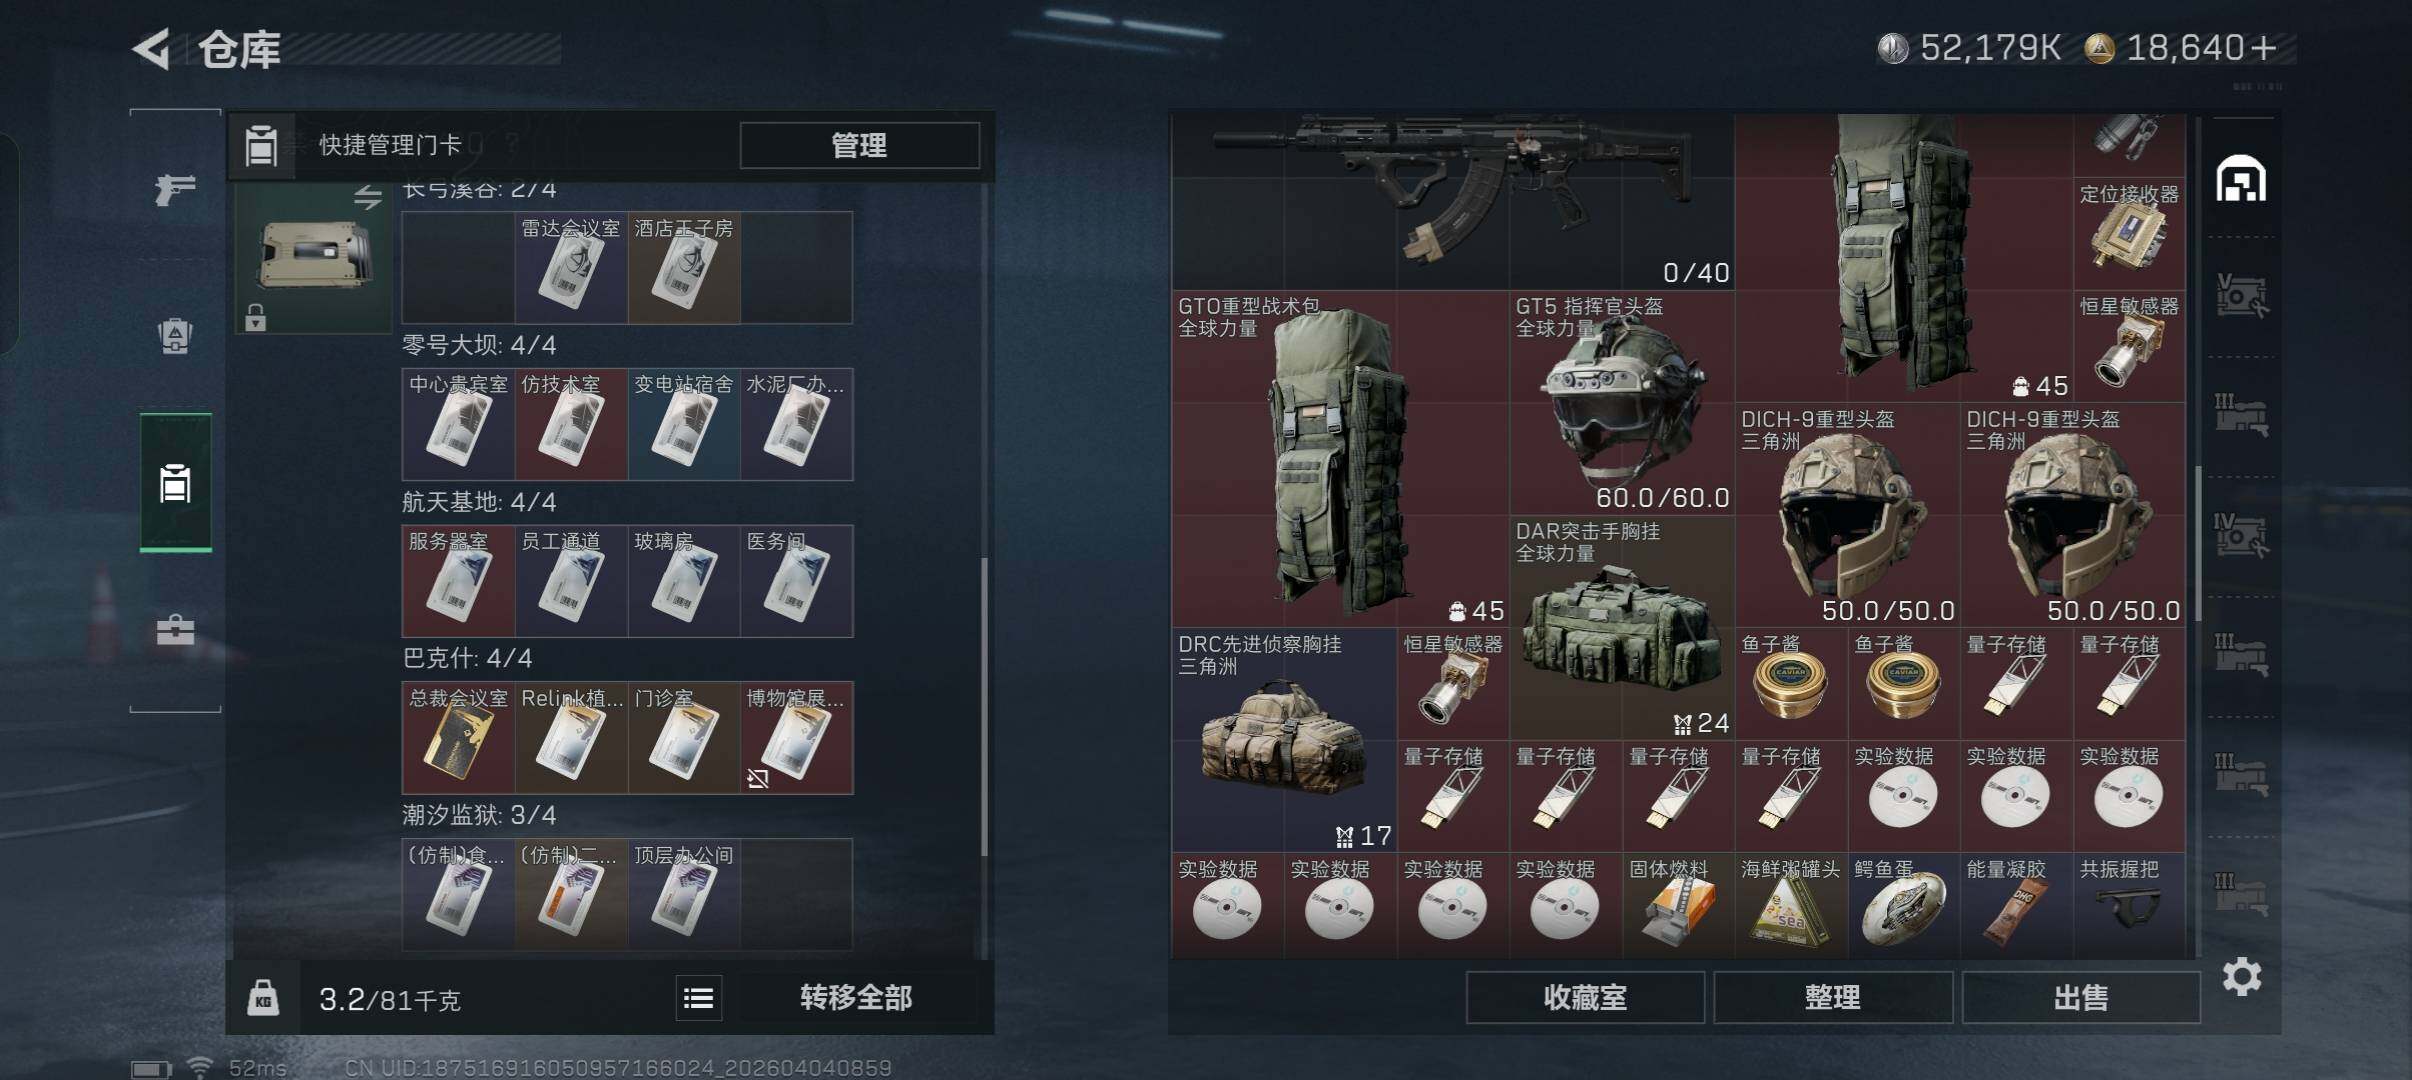Open the main stash home icon on right
Screen dimensions: 2412x1080
pyautogui.click(x=2241, y=180)
